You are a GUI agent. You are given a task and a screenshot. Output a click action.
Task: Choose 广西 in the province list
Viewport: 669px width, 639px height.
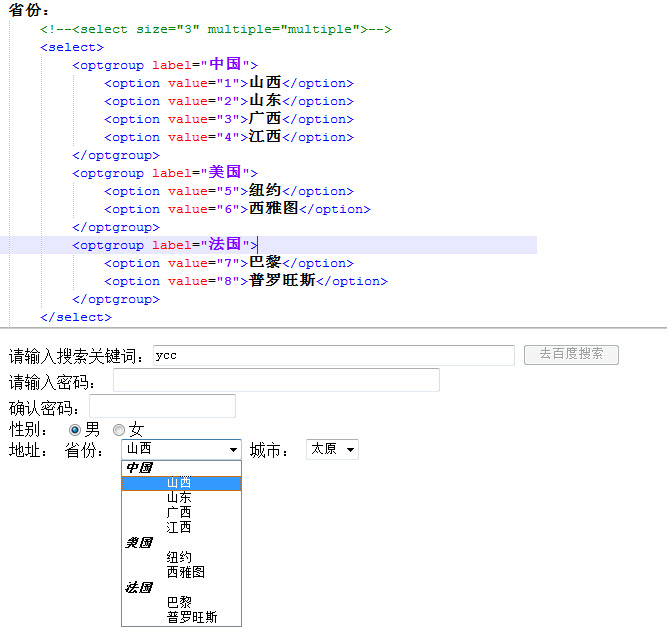(181, 513)
